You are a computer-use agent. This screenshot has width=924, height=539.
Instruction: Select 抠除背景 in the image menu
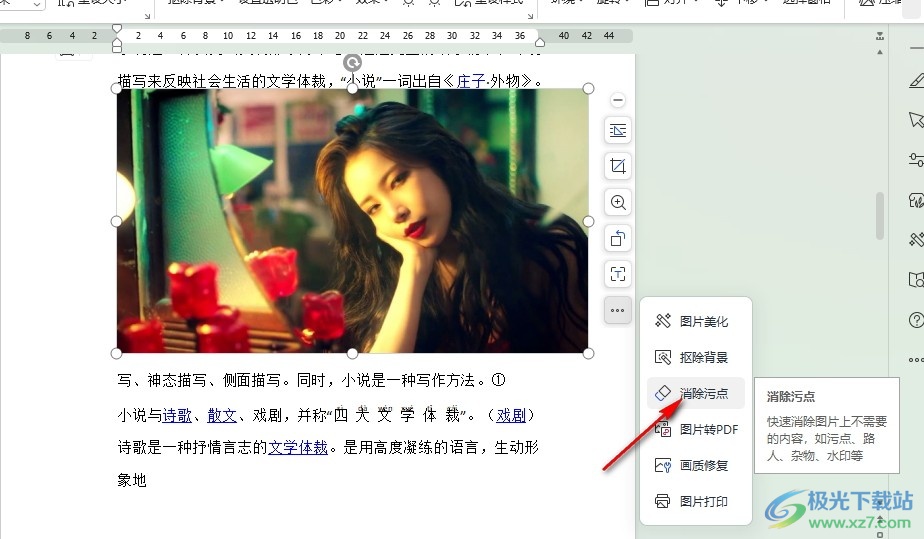[703, 358]
